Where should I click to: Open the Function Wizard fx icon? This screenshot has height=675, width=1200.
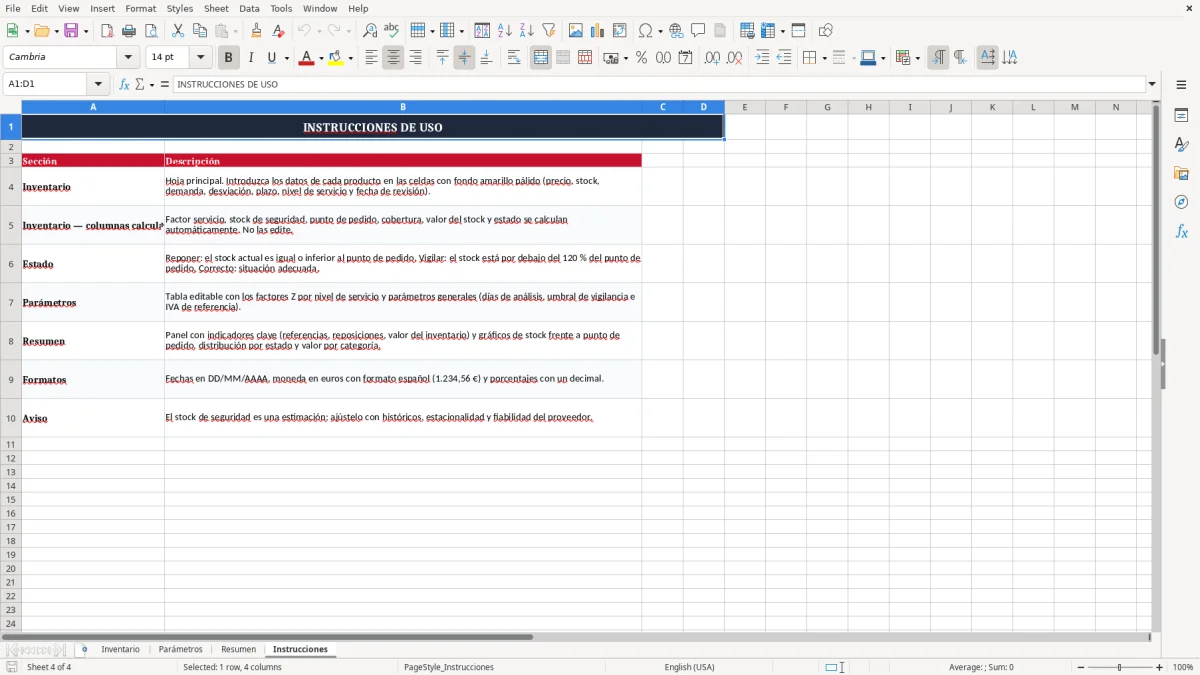(x=124, y=85)
